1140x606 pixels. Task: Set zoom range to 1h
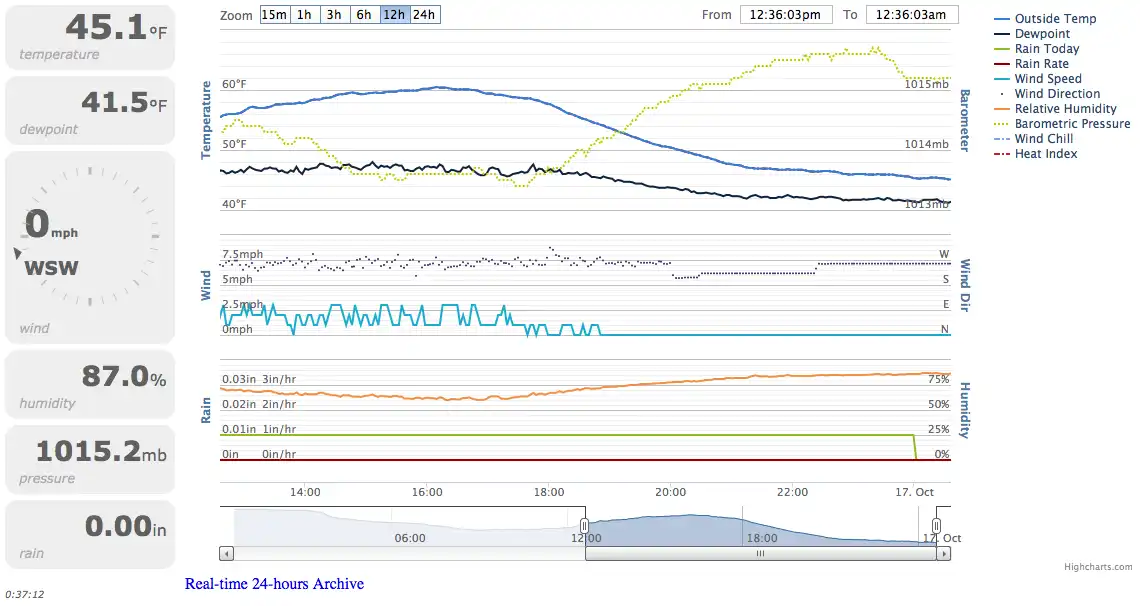(304, 15)
